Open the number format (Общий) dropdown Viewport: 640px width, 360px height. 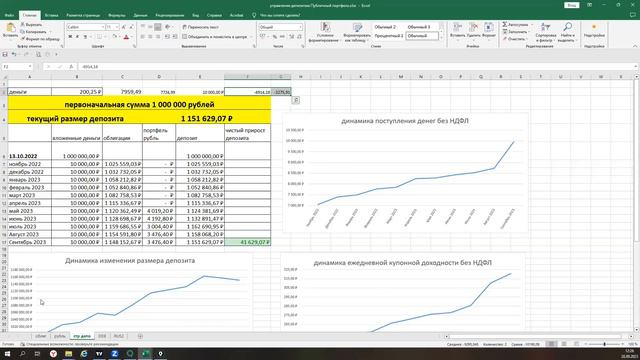click(x=300, y=27)
